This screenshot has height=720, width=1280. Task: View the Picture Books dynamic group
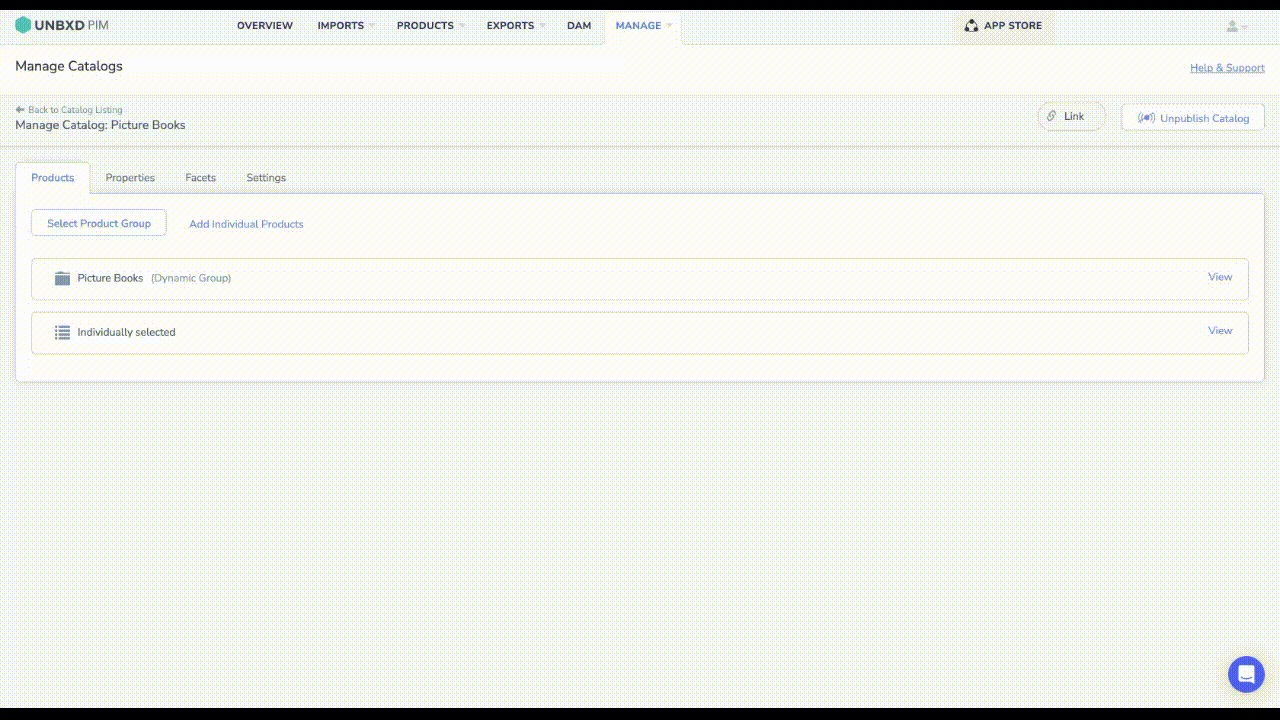pos(1220,277)
